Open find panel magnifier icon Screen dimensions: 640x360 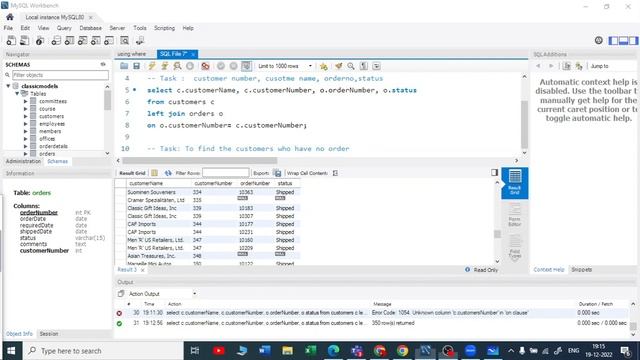pyautogui.click(x=351, y=66)
